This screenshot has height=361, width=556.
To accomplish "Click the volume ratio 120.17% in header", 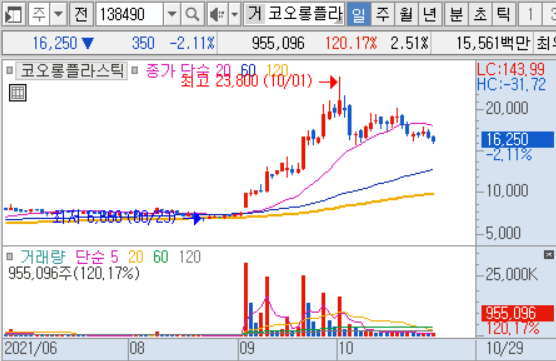I will pos(351,44).
